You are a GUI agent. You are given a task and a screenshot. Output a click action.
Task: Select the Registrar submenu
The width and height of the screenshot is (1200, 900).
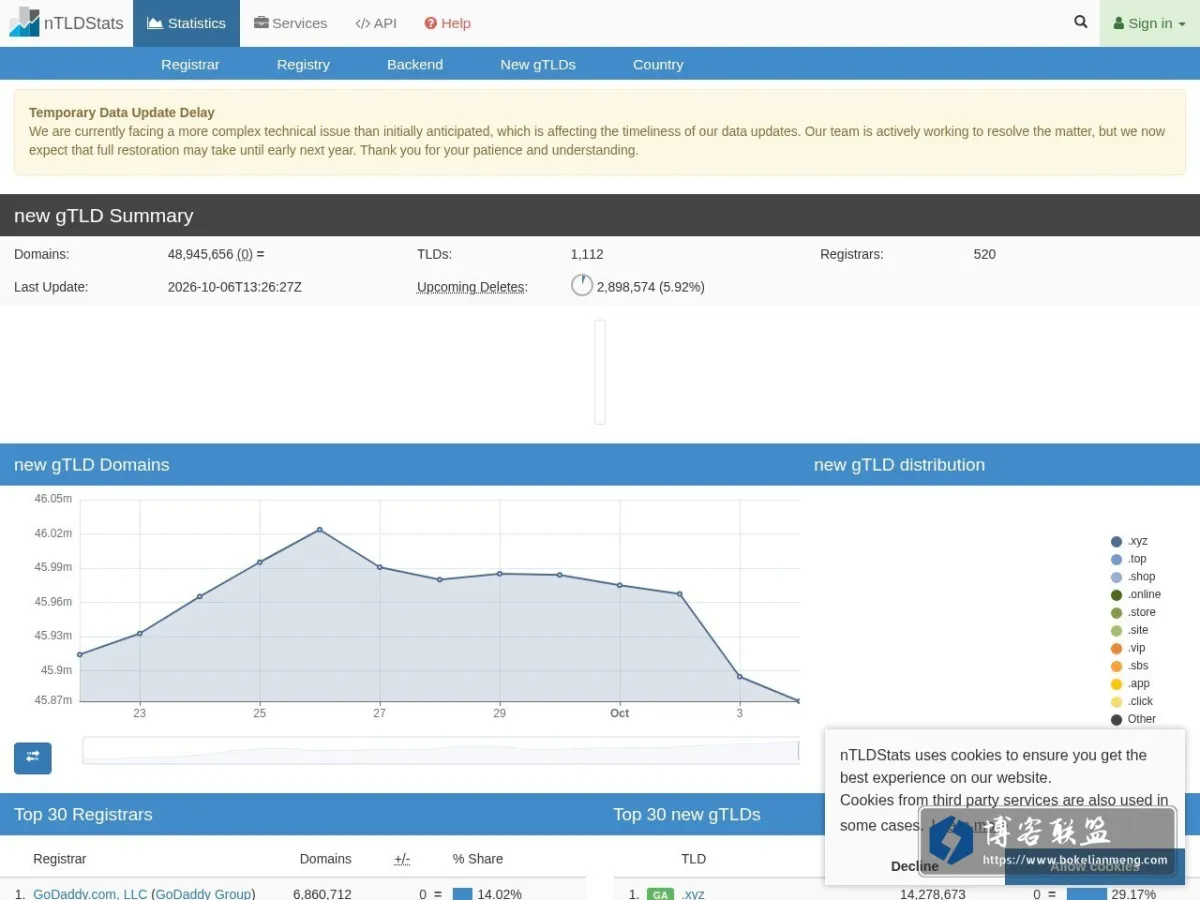point(190,64)
